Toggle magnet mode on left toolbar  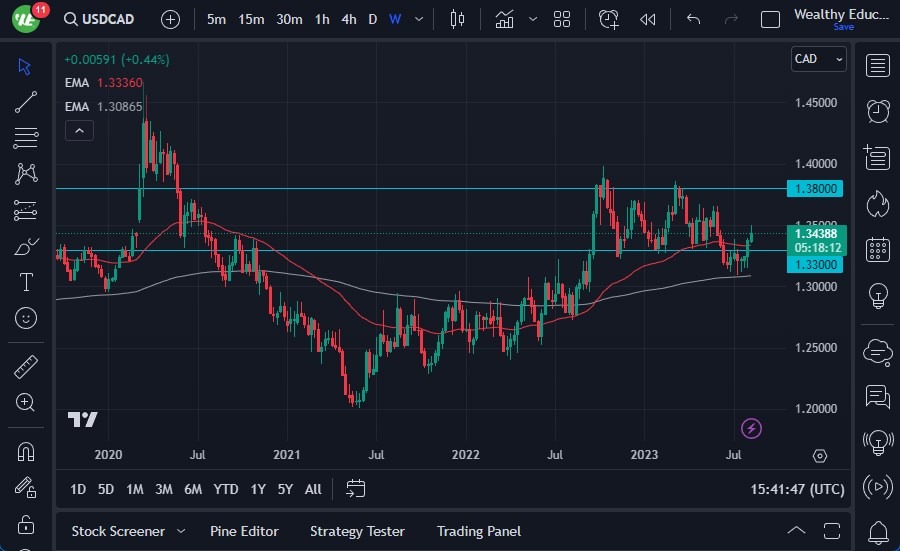[x=26, y=451]
